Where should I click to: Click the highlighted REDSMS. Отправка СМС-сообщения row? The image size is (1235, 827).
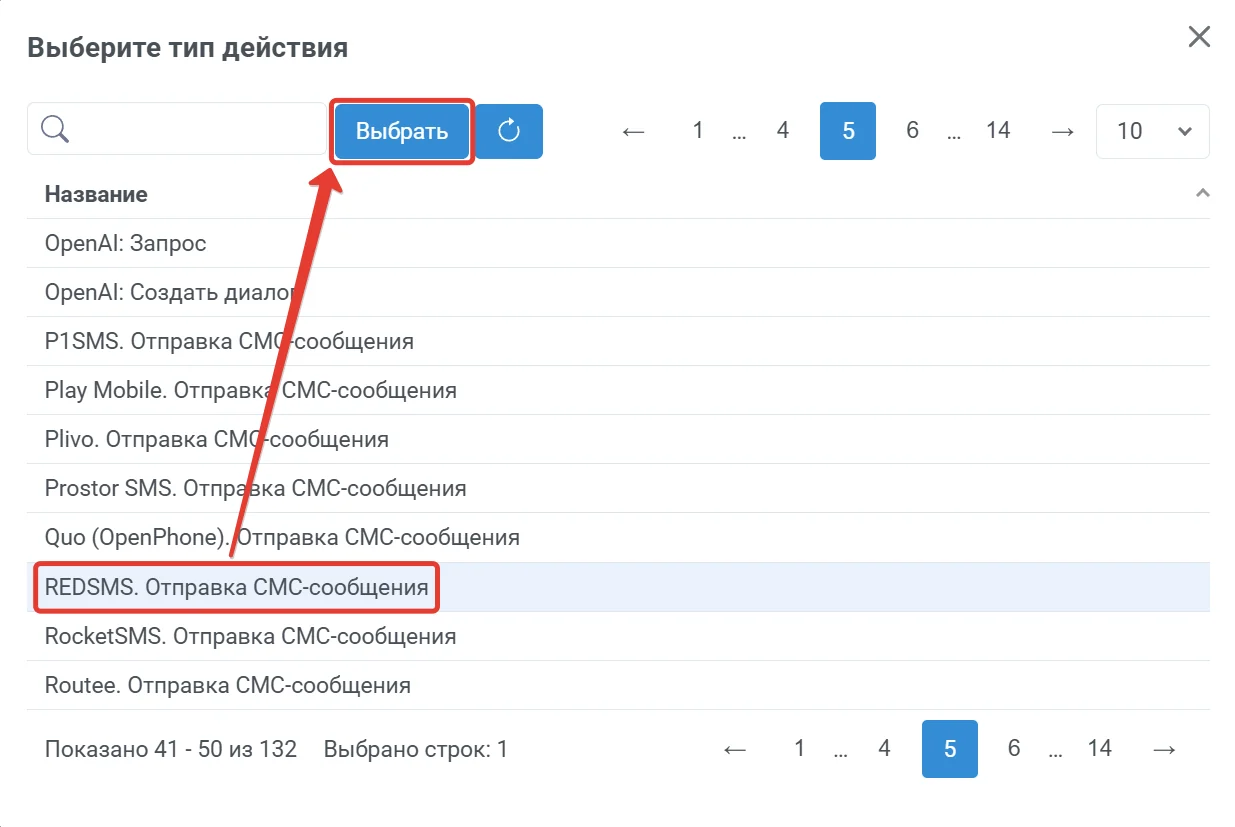[x=618, y=587]
